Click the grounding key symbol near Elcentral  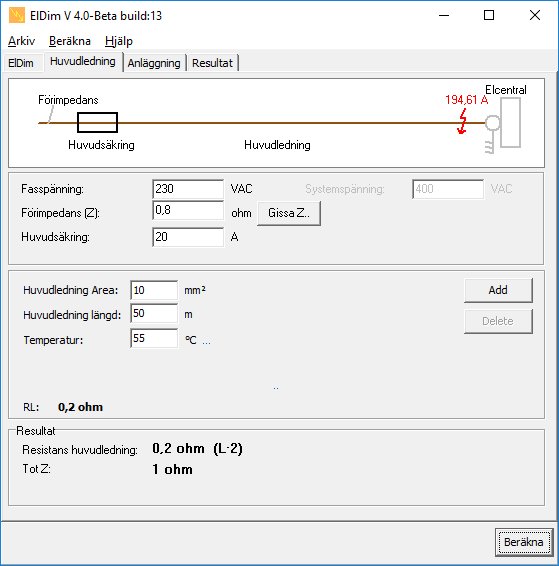(492, 134)
